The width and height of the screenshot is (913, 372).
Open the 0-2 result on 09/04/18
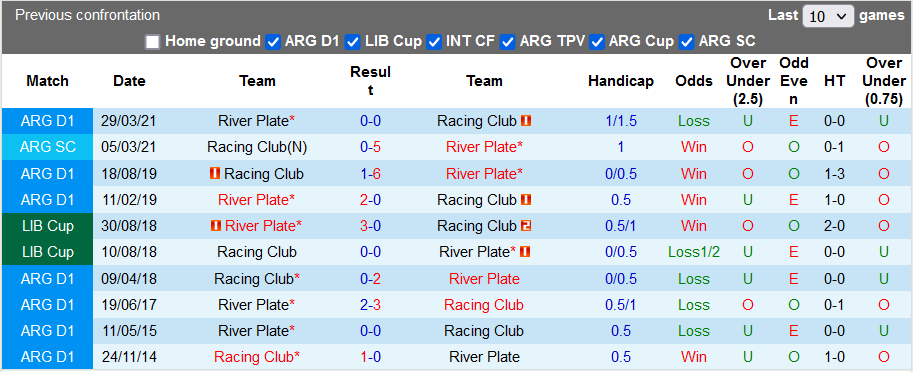(x=370, y=279)
